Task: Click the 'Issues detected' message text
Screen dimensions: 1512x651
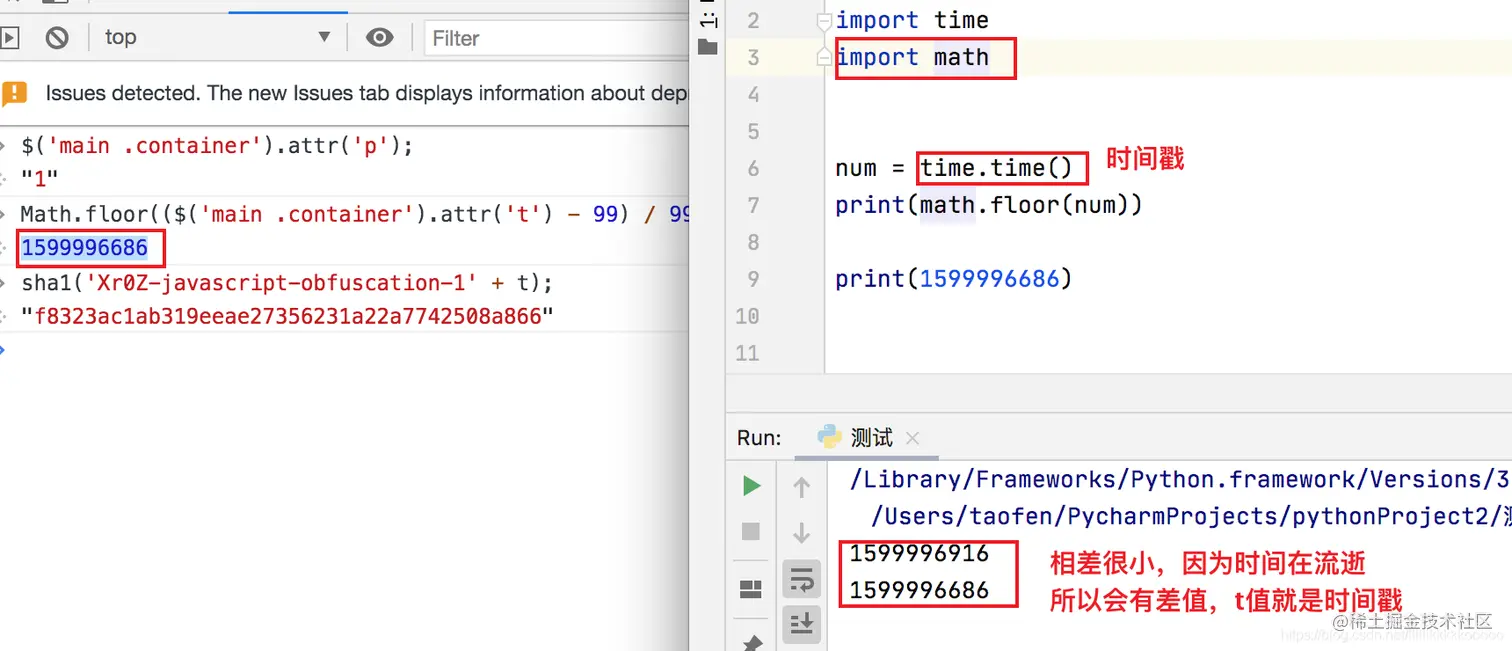Action: click(367, 93)
